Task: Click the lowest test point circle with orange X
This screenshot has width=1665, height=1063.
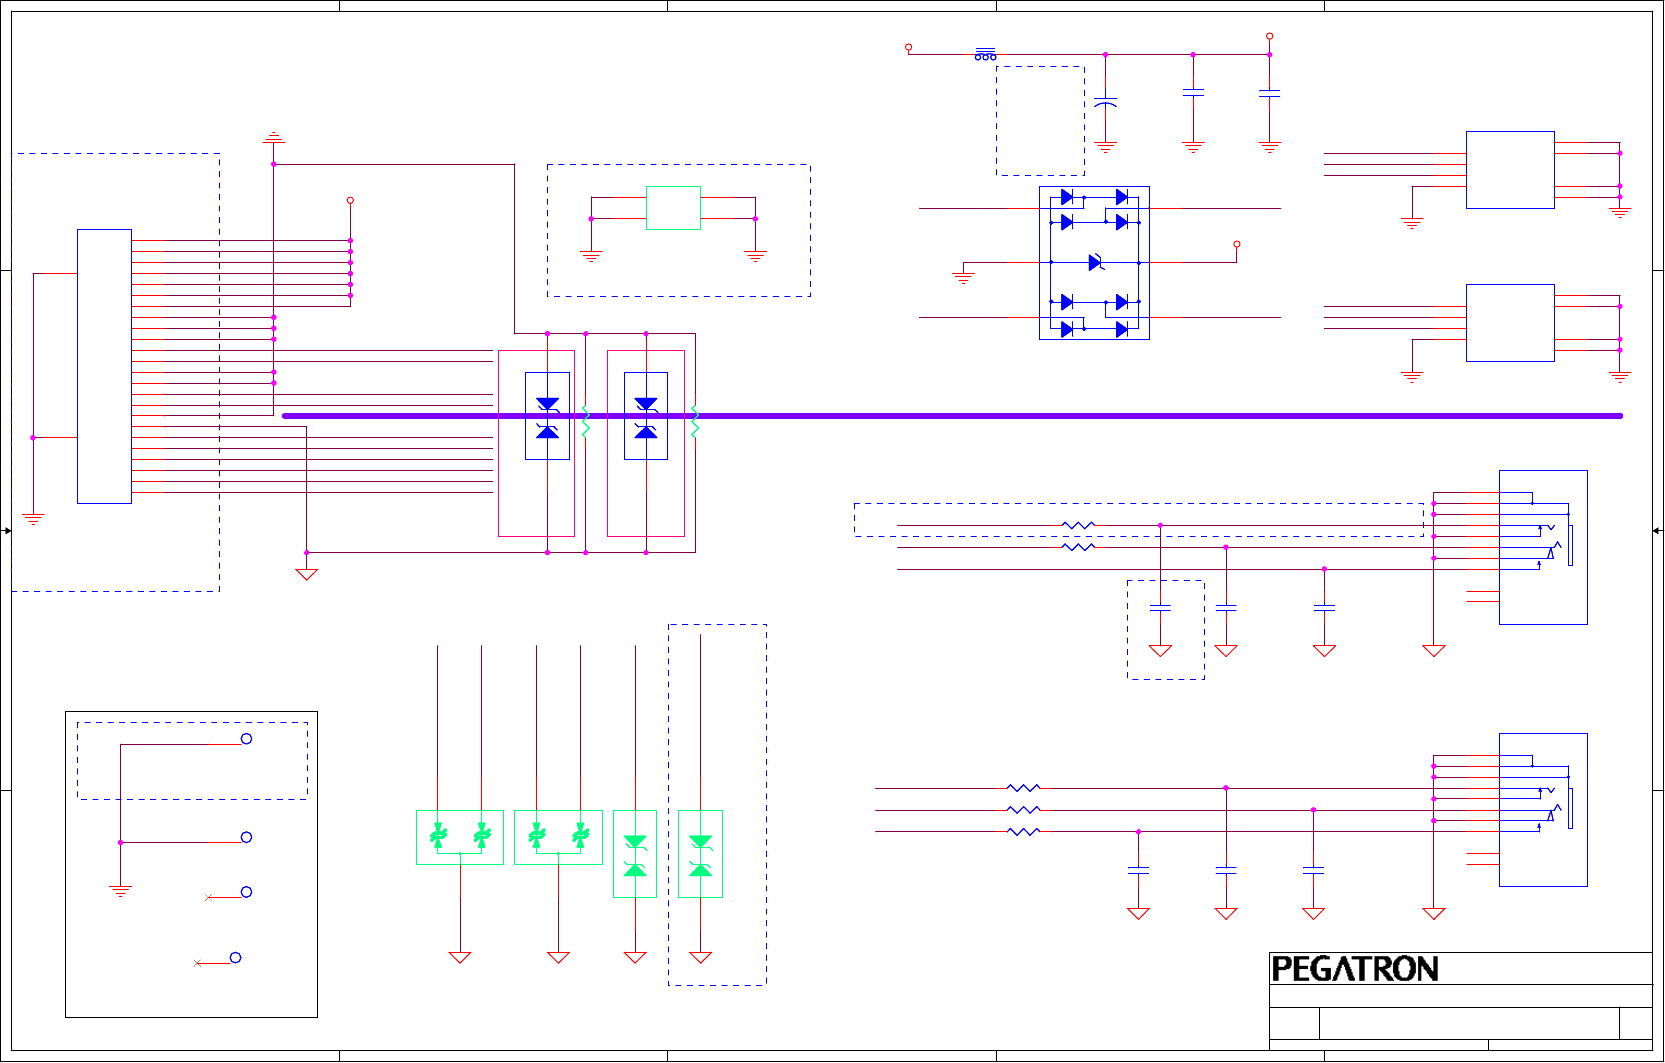Action: point(235,958)
